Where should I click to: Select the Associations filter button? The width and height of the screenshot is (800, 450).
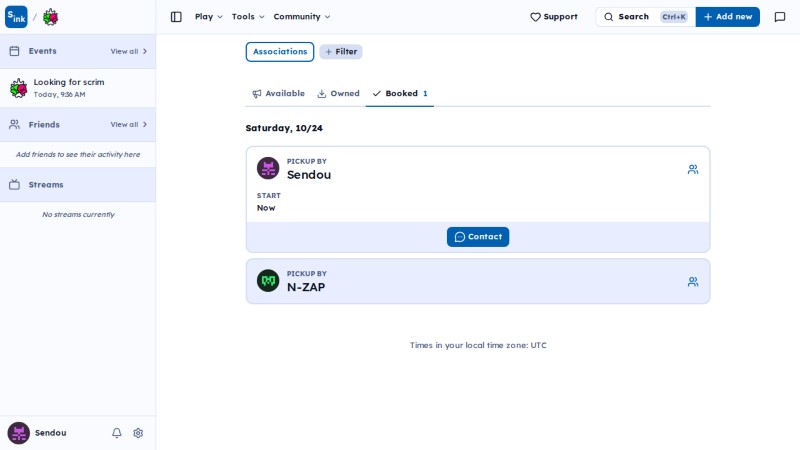[x=280, y=52]
